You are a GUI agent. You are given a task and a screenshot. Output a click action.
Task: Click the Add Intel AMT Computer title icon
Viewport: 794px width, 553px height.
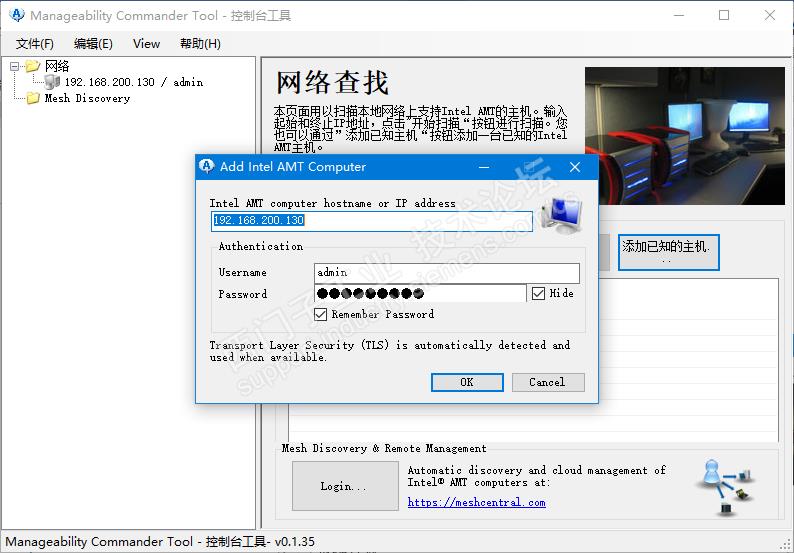[x=207, y=166]
